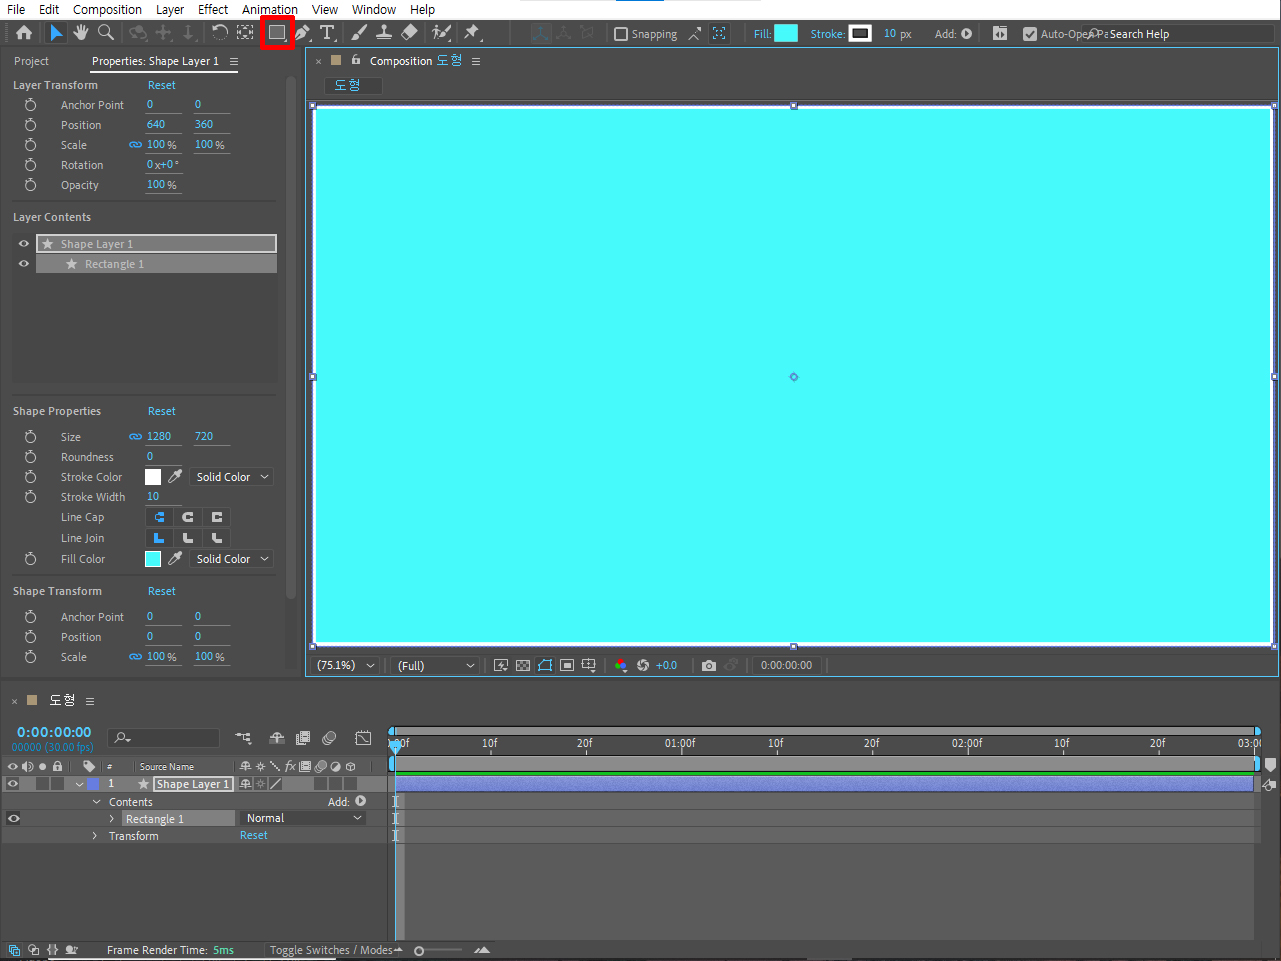This screenshot has height=961, width=1281.
Task: Reset the Shape Transform
Action: [162, 591]
